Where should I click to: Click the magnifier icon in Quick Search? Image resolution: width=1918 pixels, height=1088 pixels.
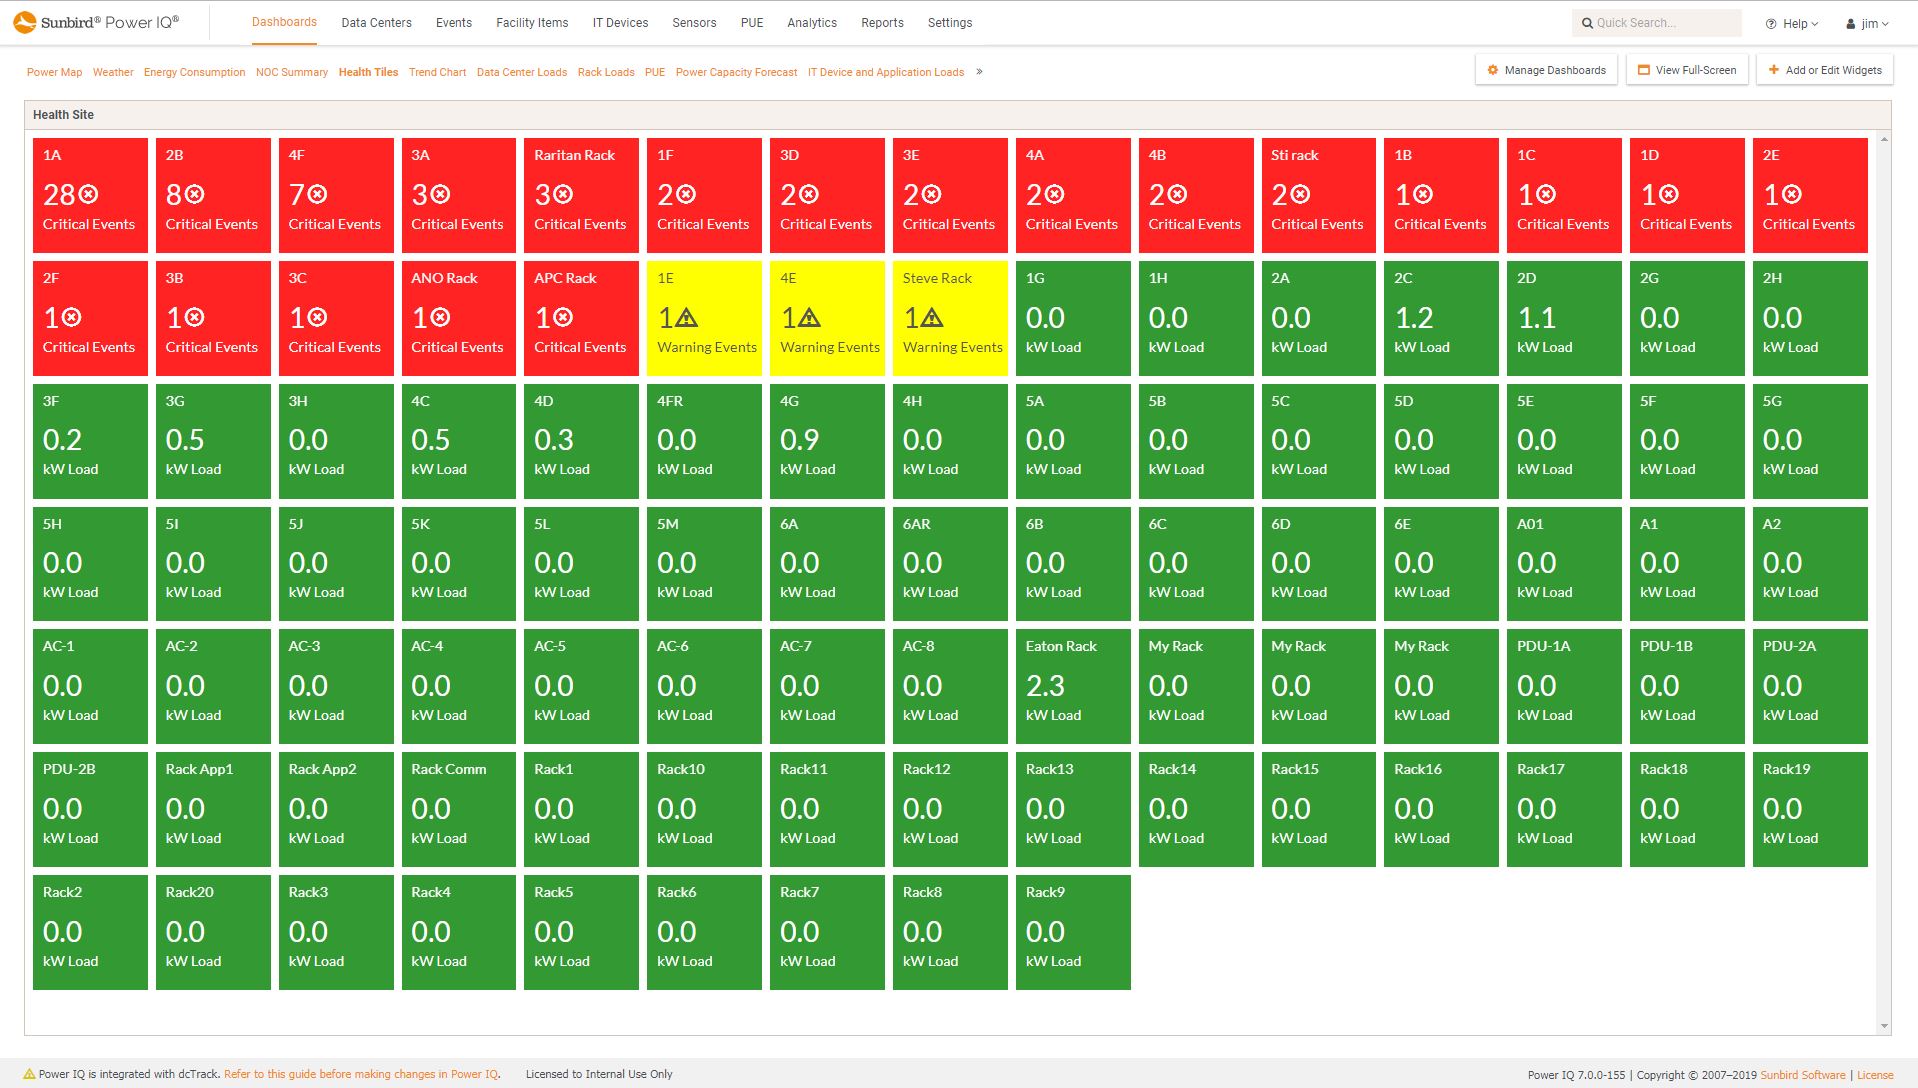tap(1588, 22)
